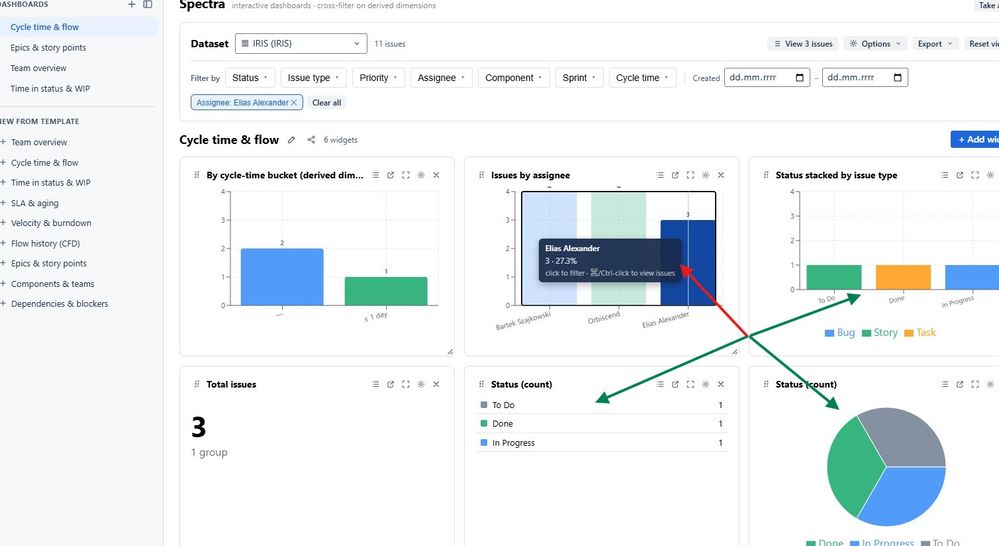Pop out the Issues by assignee widget
This screenshot has width=999, height=546.
[x=675, y=175]
